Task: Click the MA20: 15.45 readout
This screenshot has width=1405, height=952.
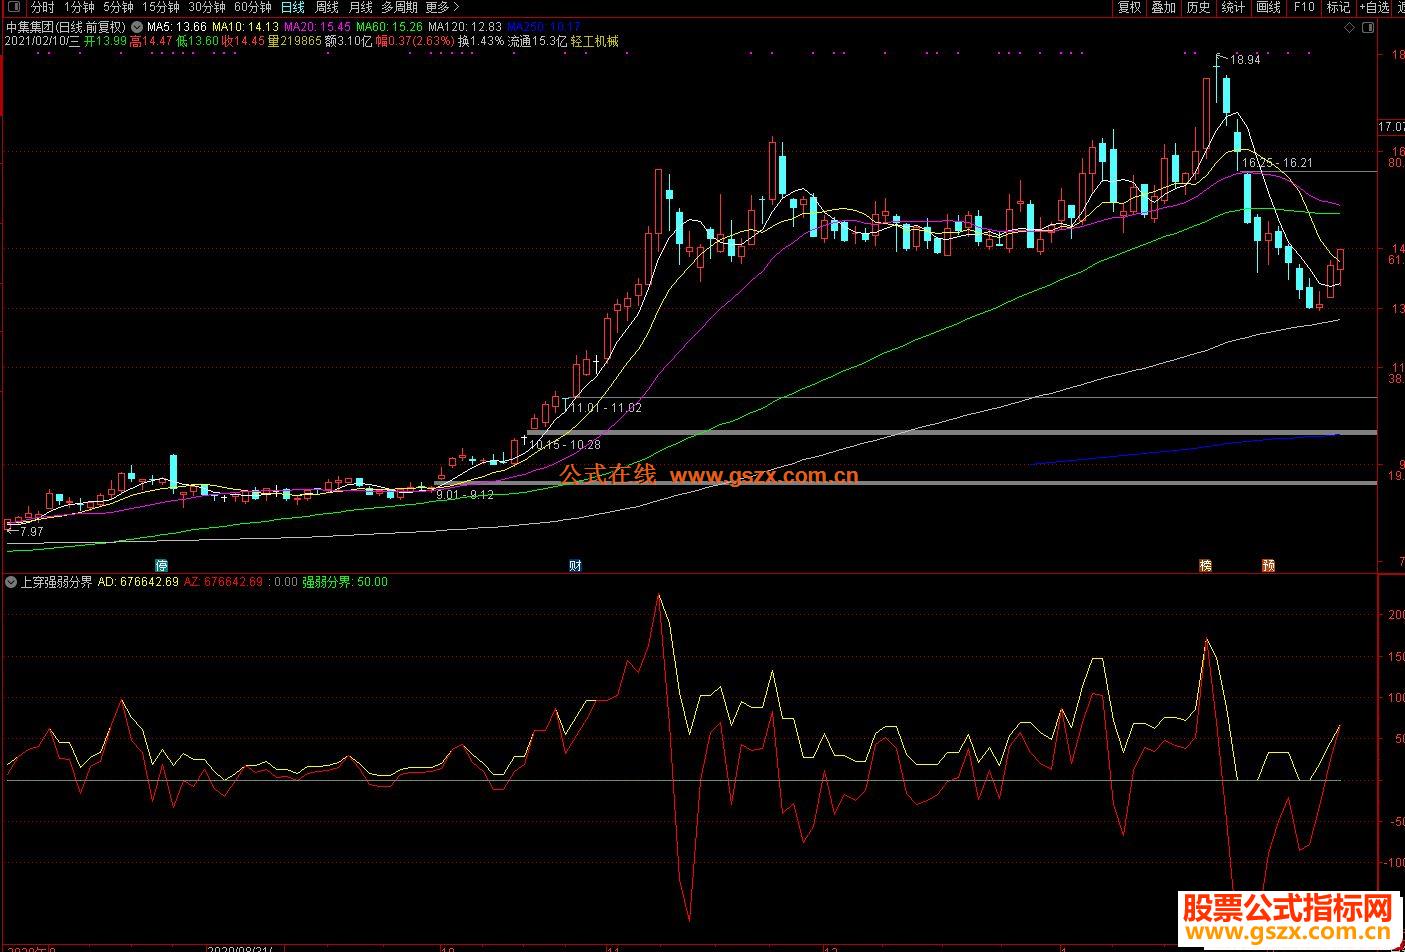Action: point(317,27)
